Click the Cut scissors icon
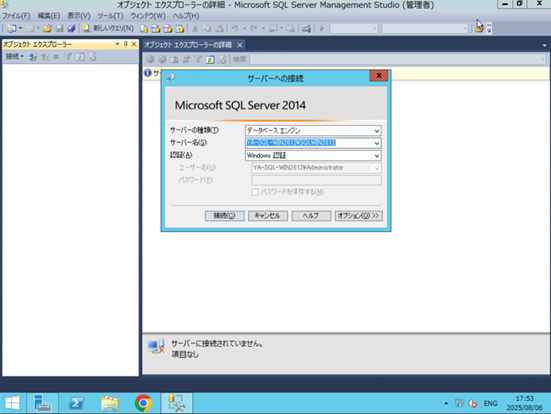Screen dimensions: 551x414 click(x=195, y=28)
